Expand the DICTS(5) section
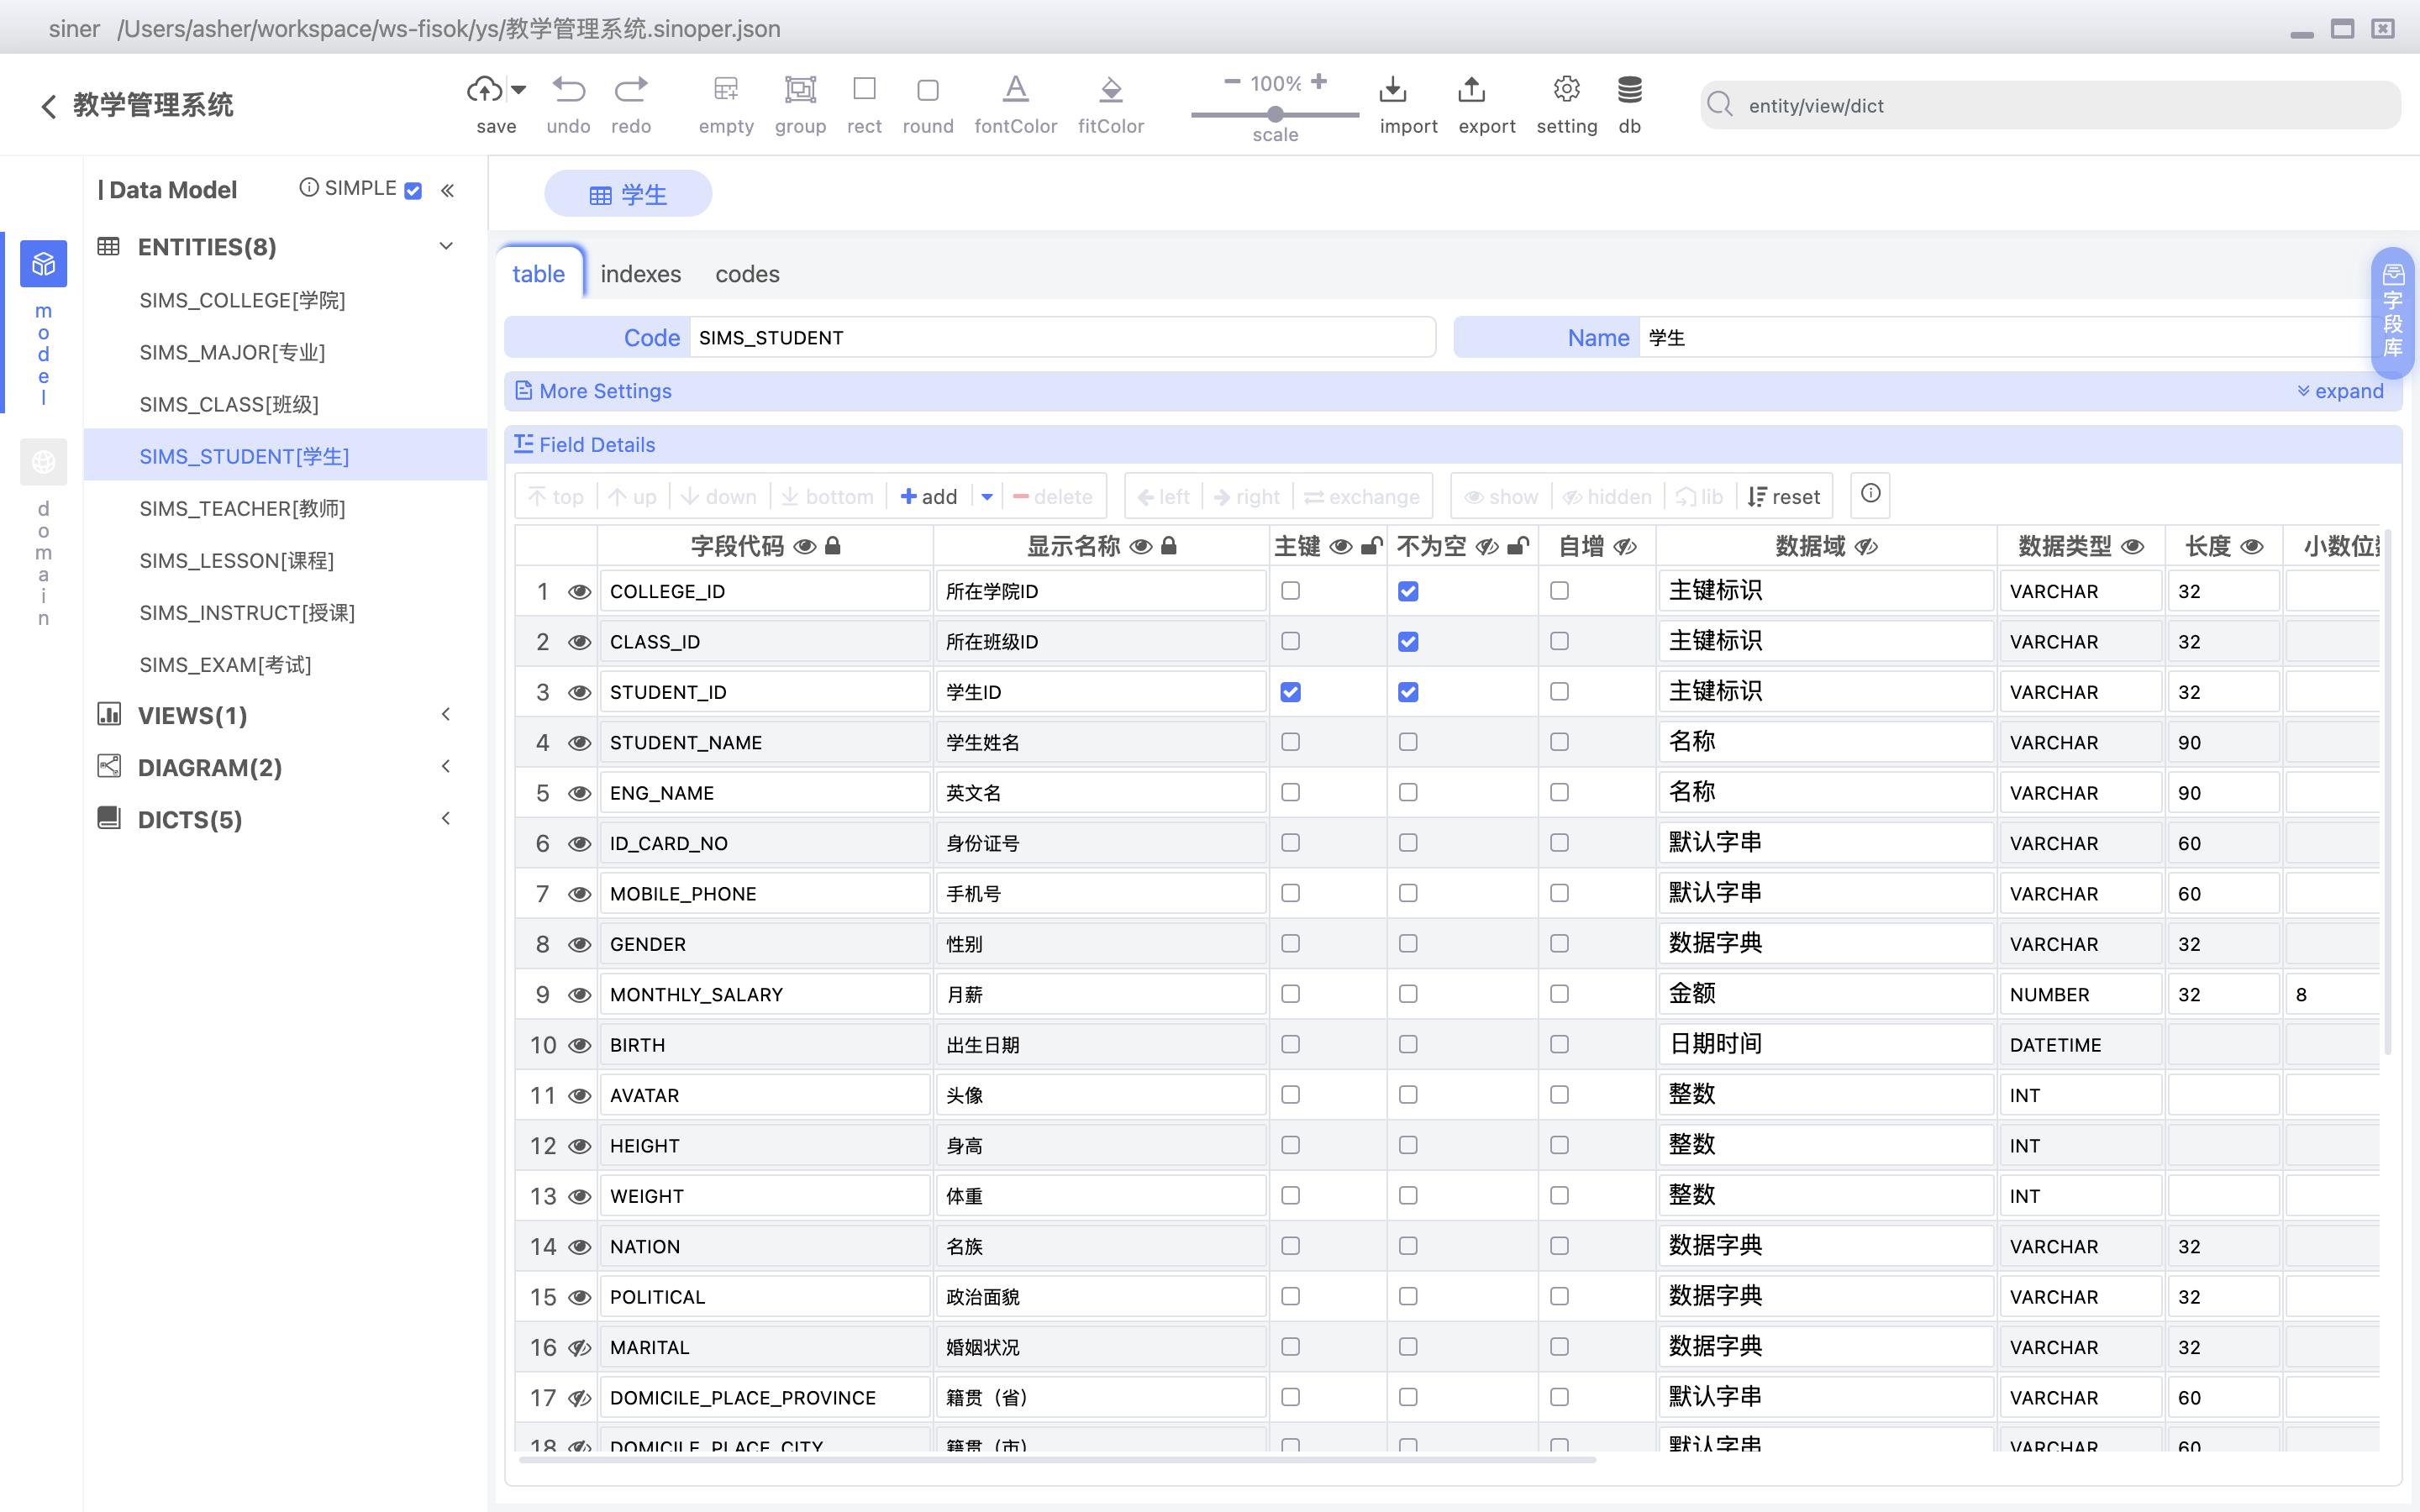The width and height of the screenshot is (2420, 1512). click(x=446, y=818)
